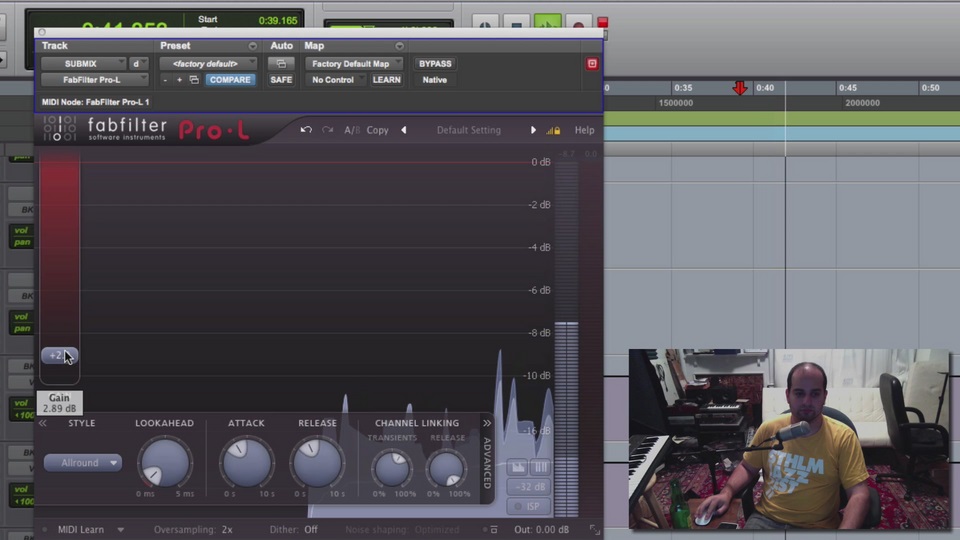Click Copy to copy A/B state
This screenshot has height=540, width=960.
pos(377,130)
